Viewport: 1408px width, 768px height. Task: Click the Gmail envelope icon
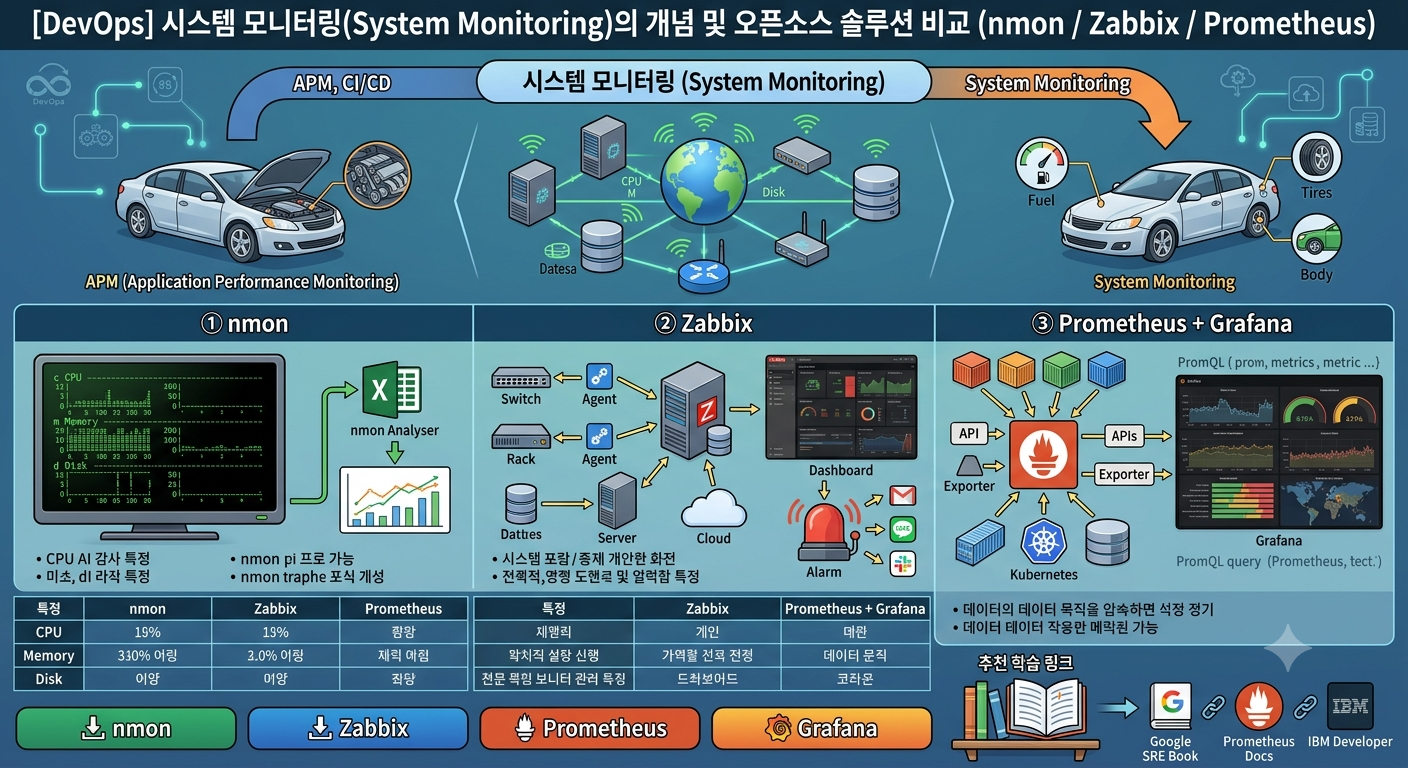click(x=903, y=495)
